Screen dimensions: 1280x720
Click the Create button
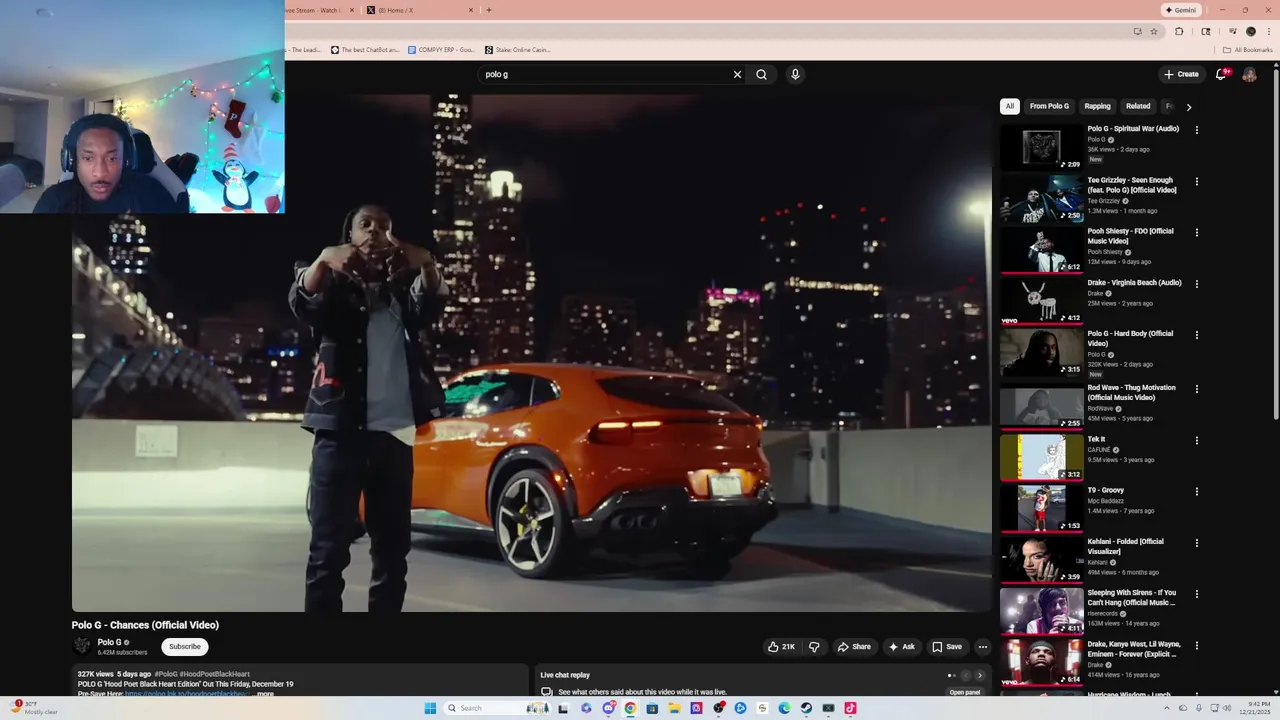(x=1181, y=74)
